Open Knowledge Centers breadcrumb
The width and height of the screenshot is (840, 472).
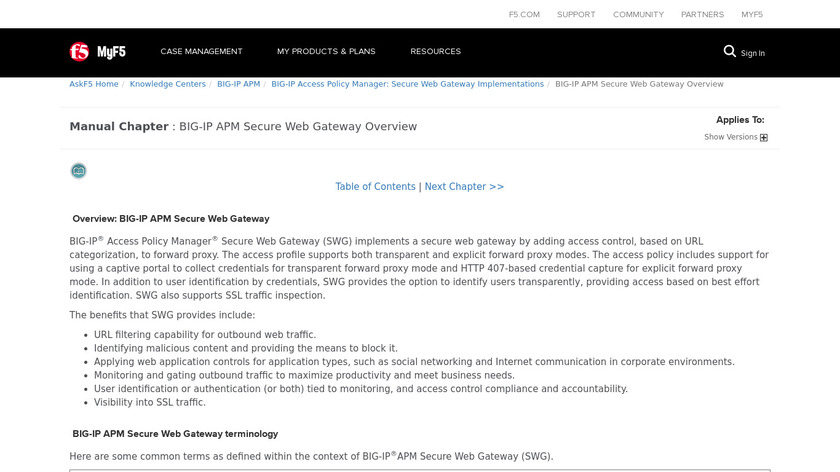[167, 84]
